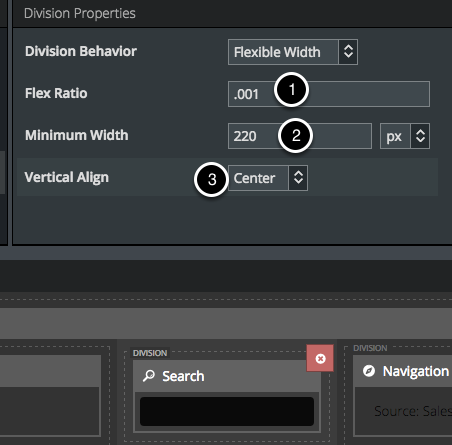Image resolution: width=452 pixels, height=445 pixels.
Task: Click the Division Properties panel title
Action: 80,13
